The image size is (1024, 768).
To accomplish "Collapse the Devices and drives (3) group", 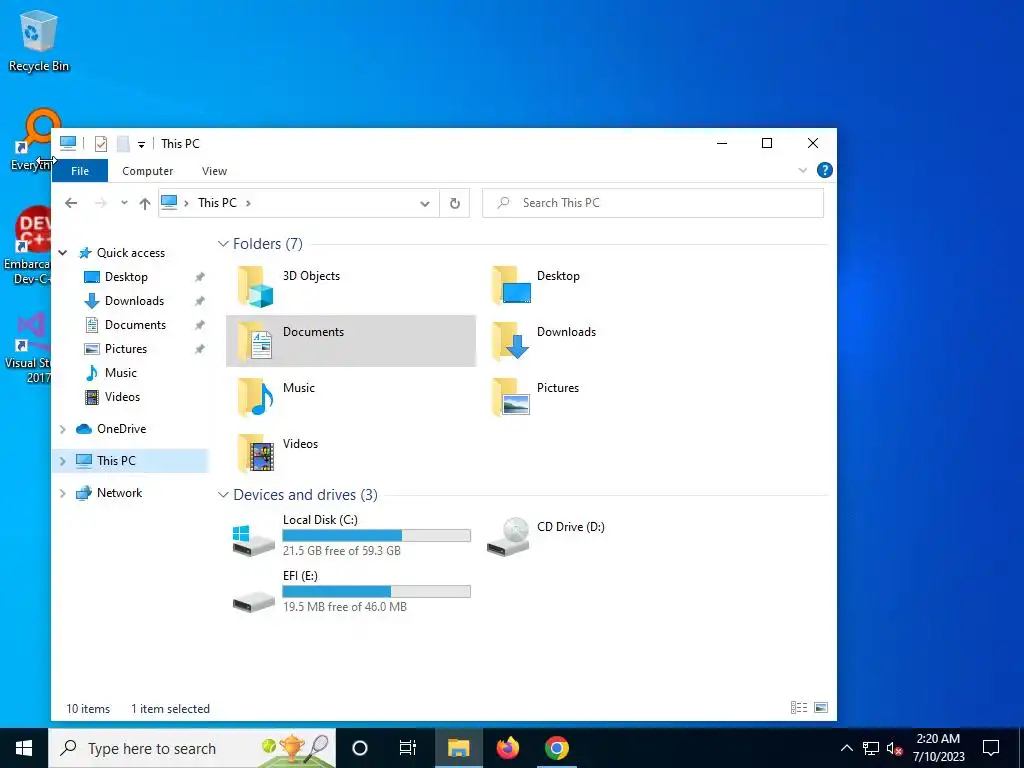I will coord(223,495).
